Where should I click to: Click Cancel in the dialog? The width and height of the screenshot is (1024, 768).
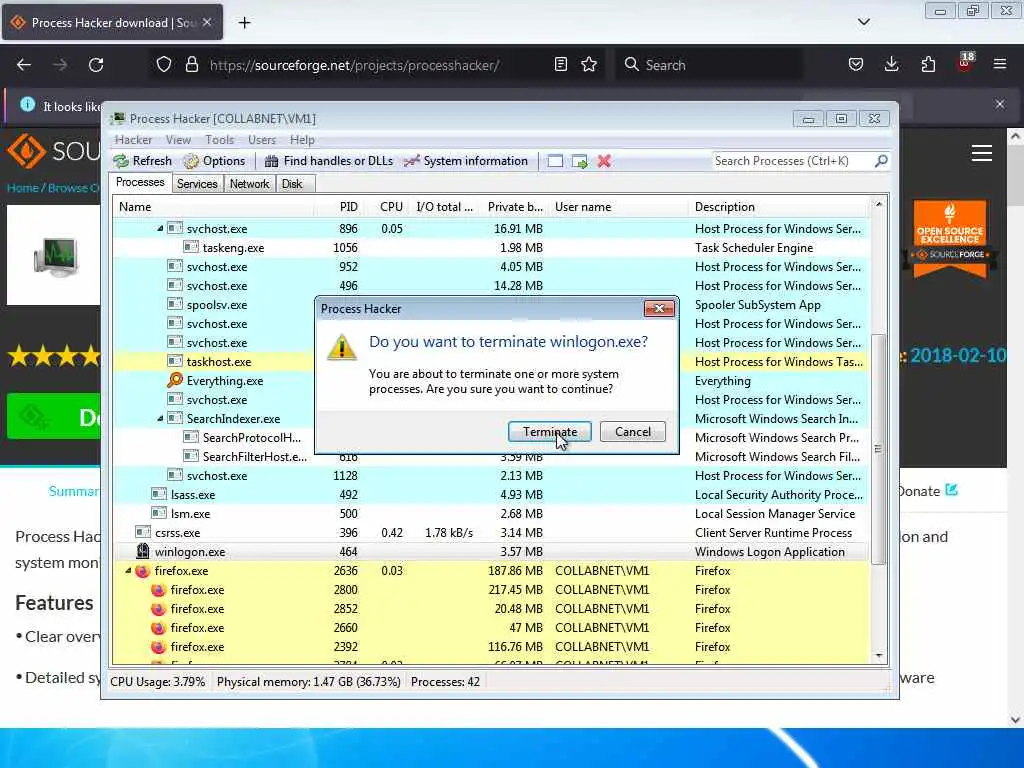pyautogui.click(x=633, y=432)
